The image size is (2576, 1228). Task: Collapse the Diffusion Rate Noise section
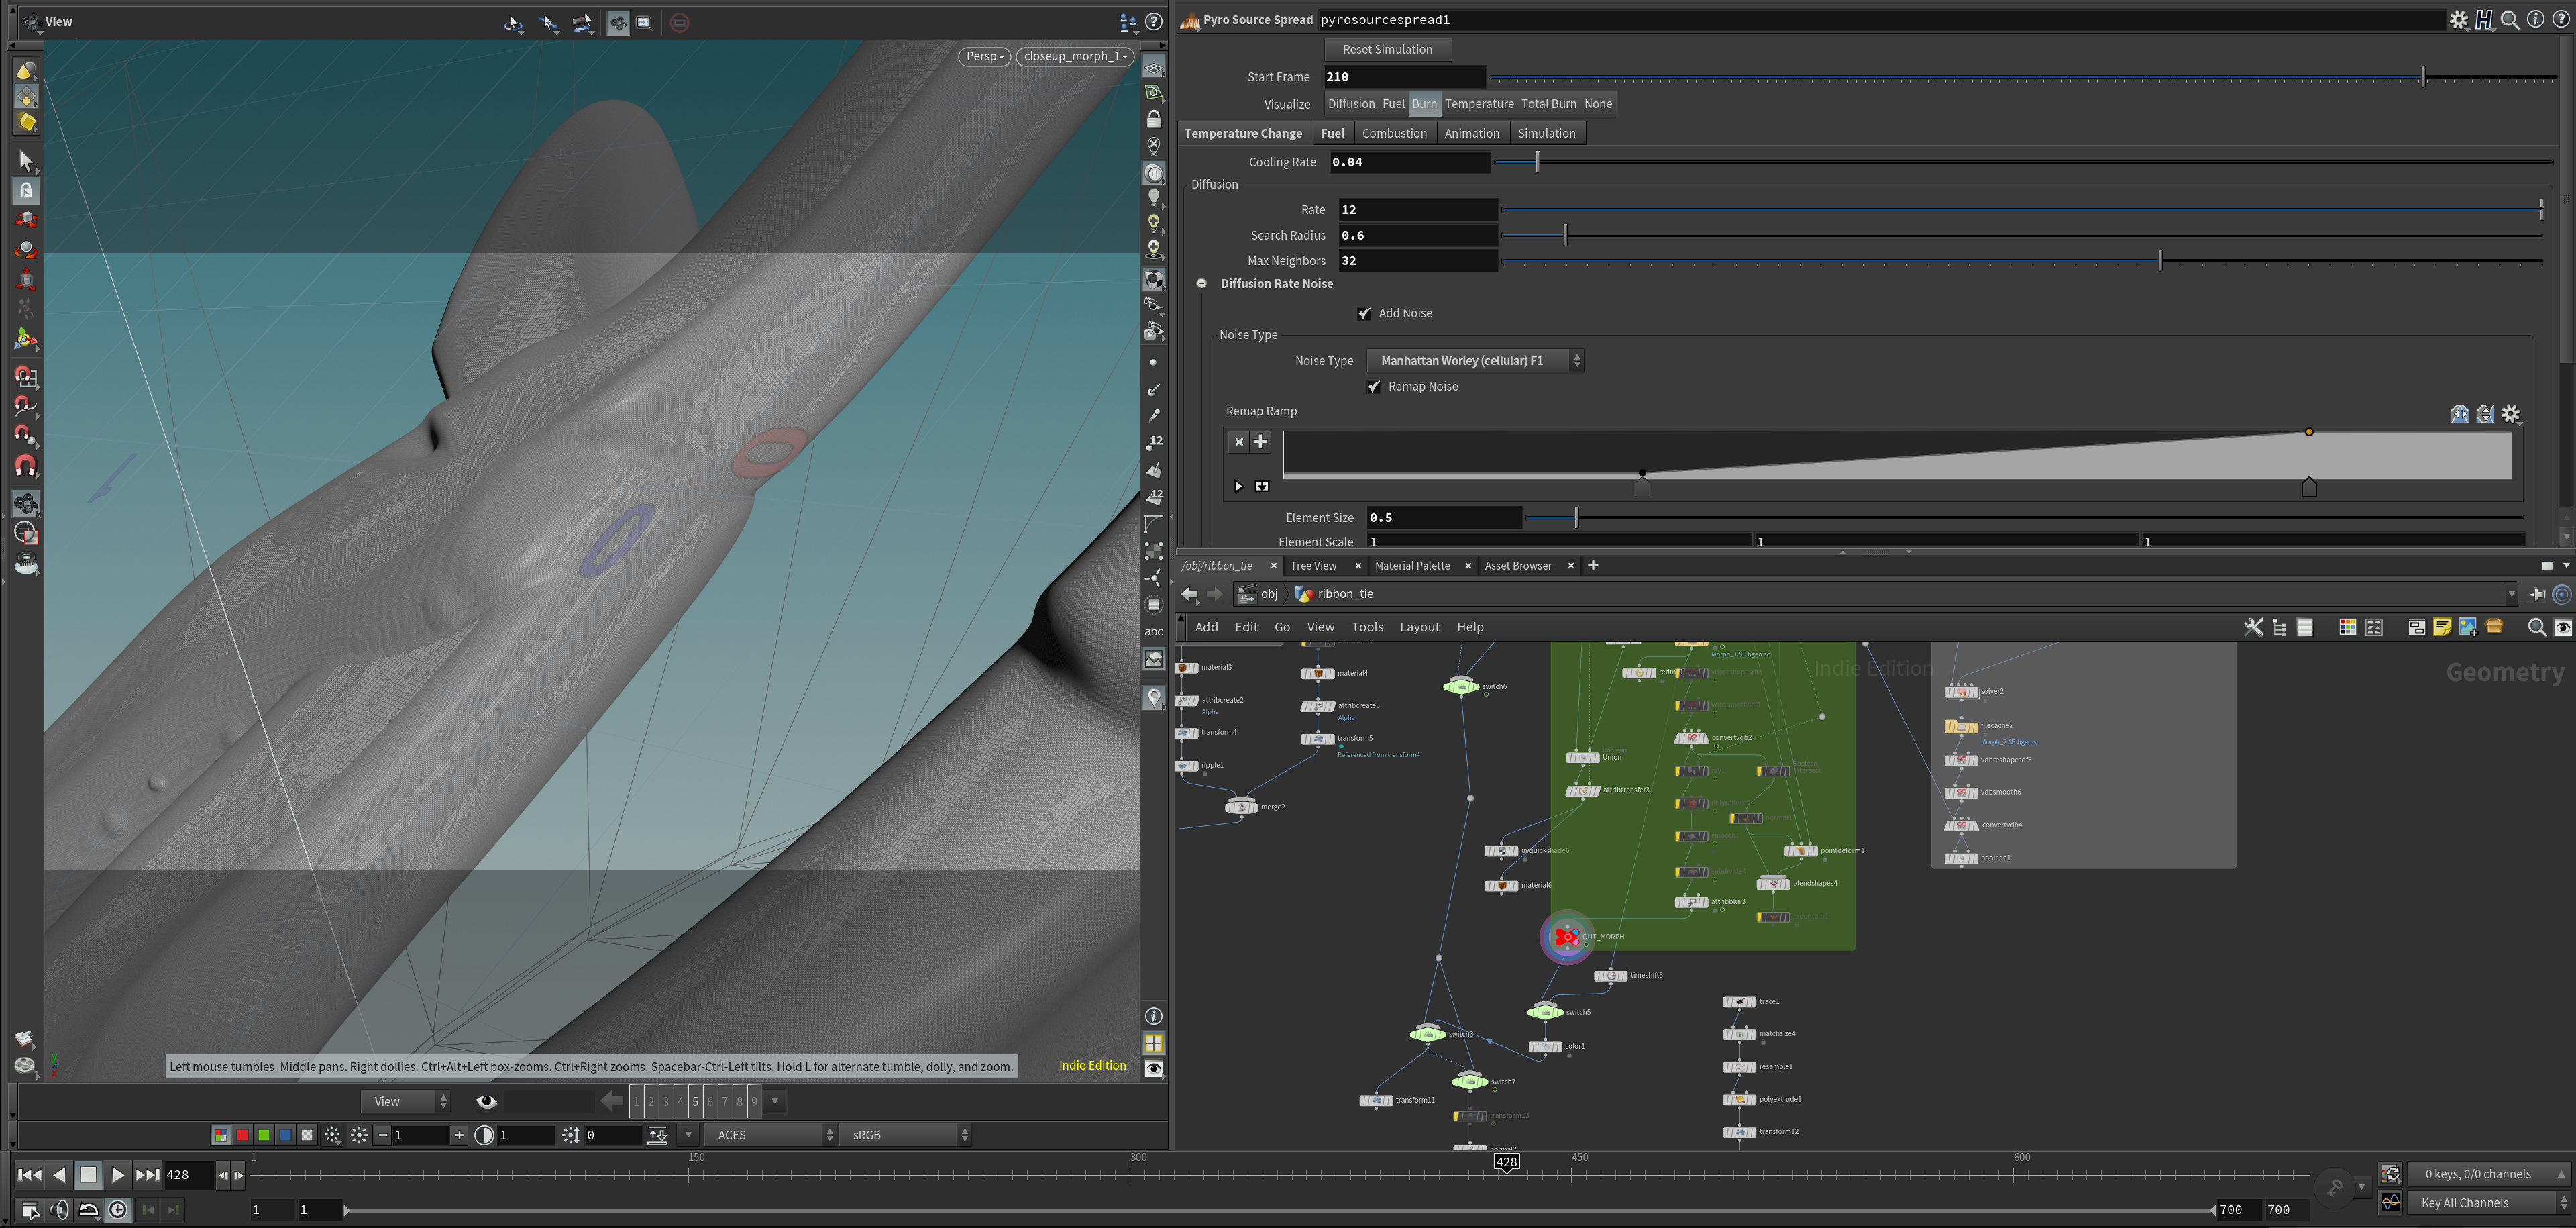pos(1202,284)
